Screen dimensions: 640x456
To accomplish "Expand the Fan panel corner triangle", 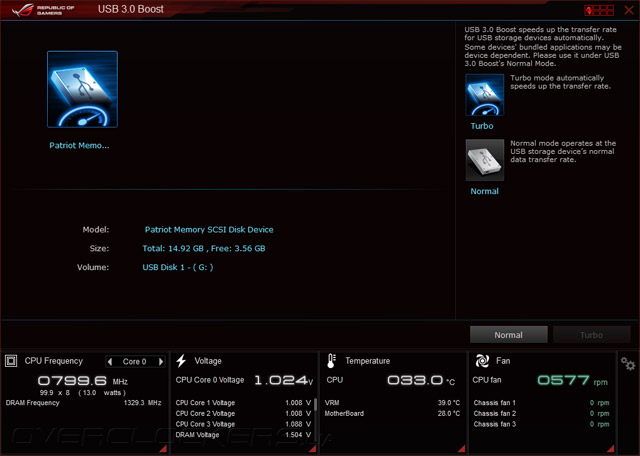I will point(611,449).
